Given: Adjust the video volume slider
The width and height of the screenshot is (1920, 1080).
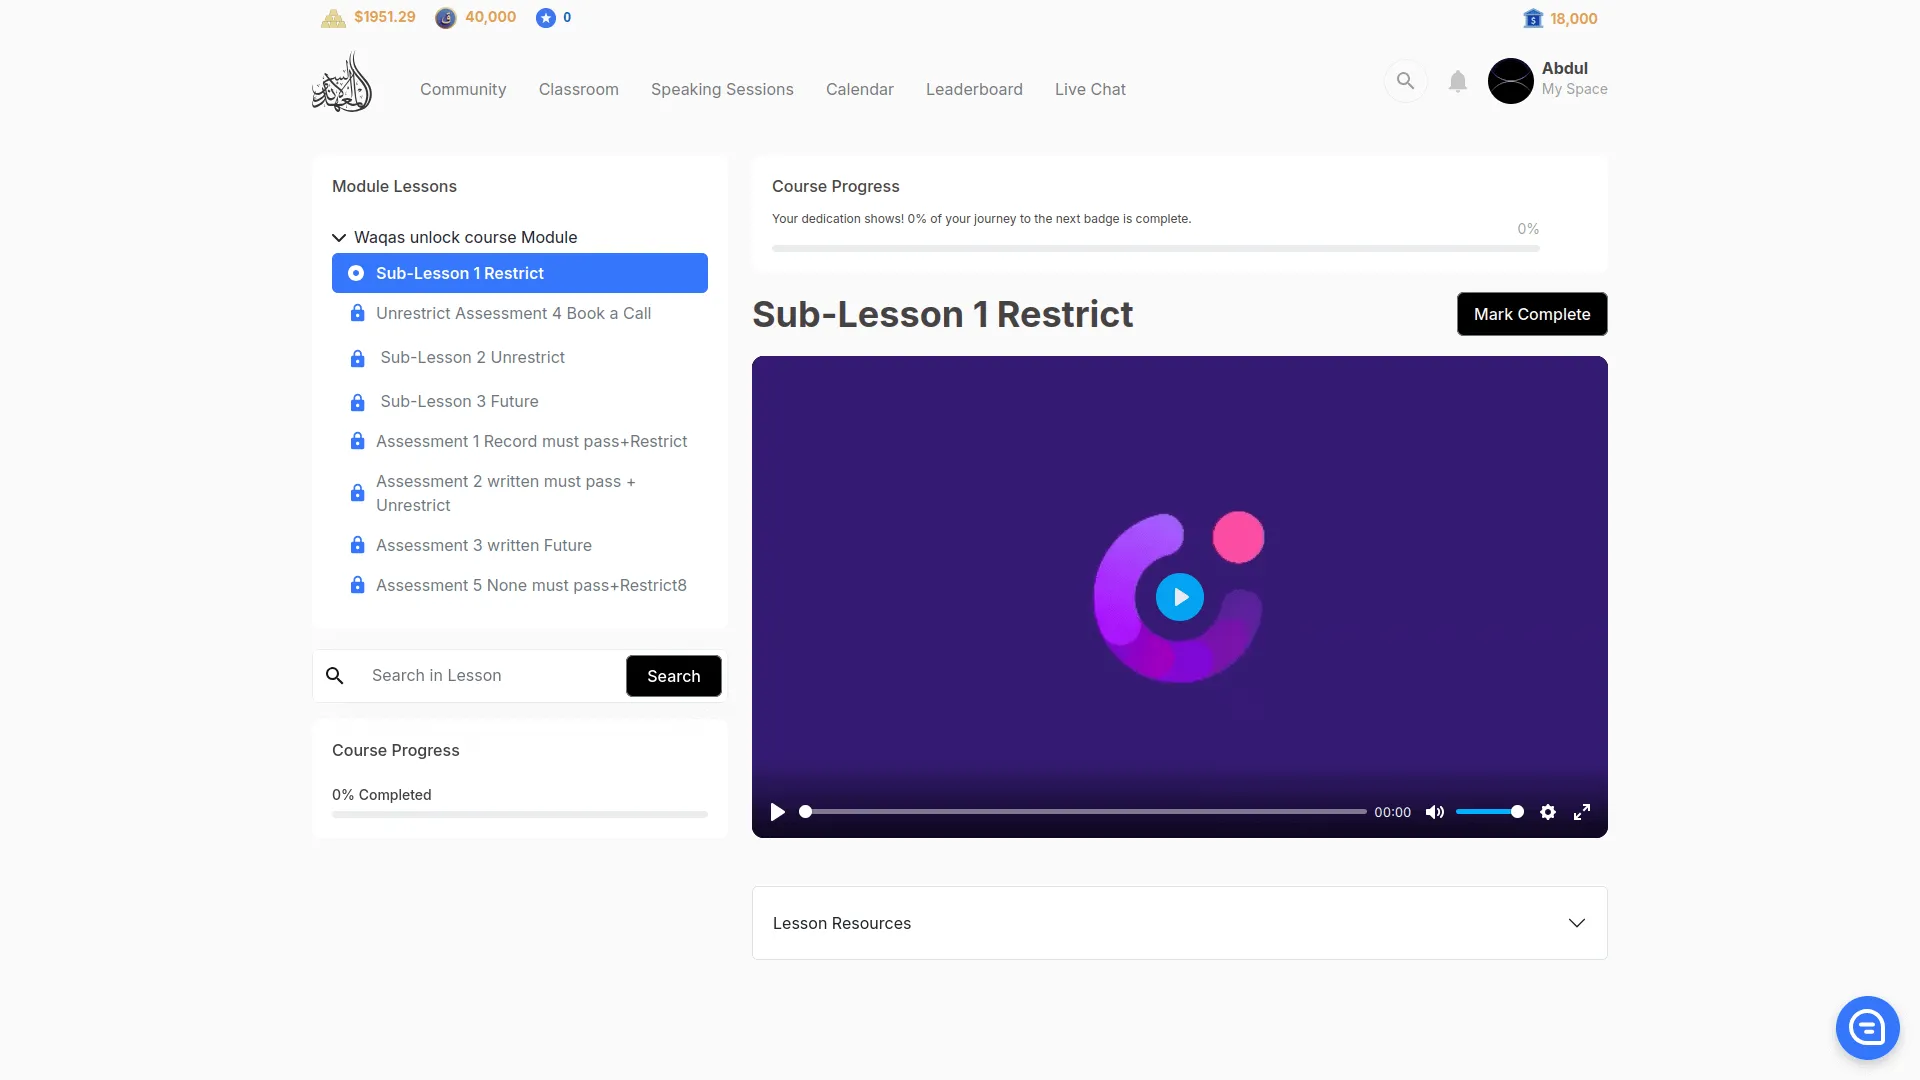Looking at the screenshot, I should (x=1489, y=812).
